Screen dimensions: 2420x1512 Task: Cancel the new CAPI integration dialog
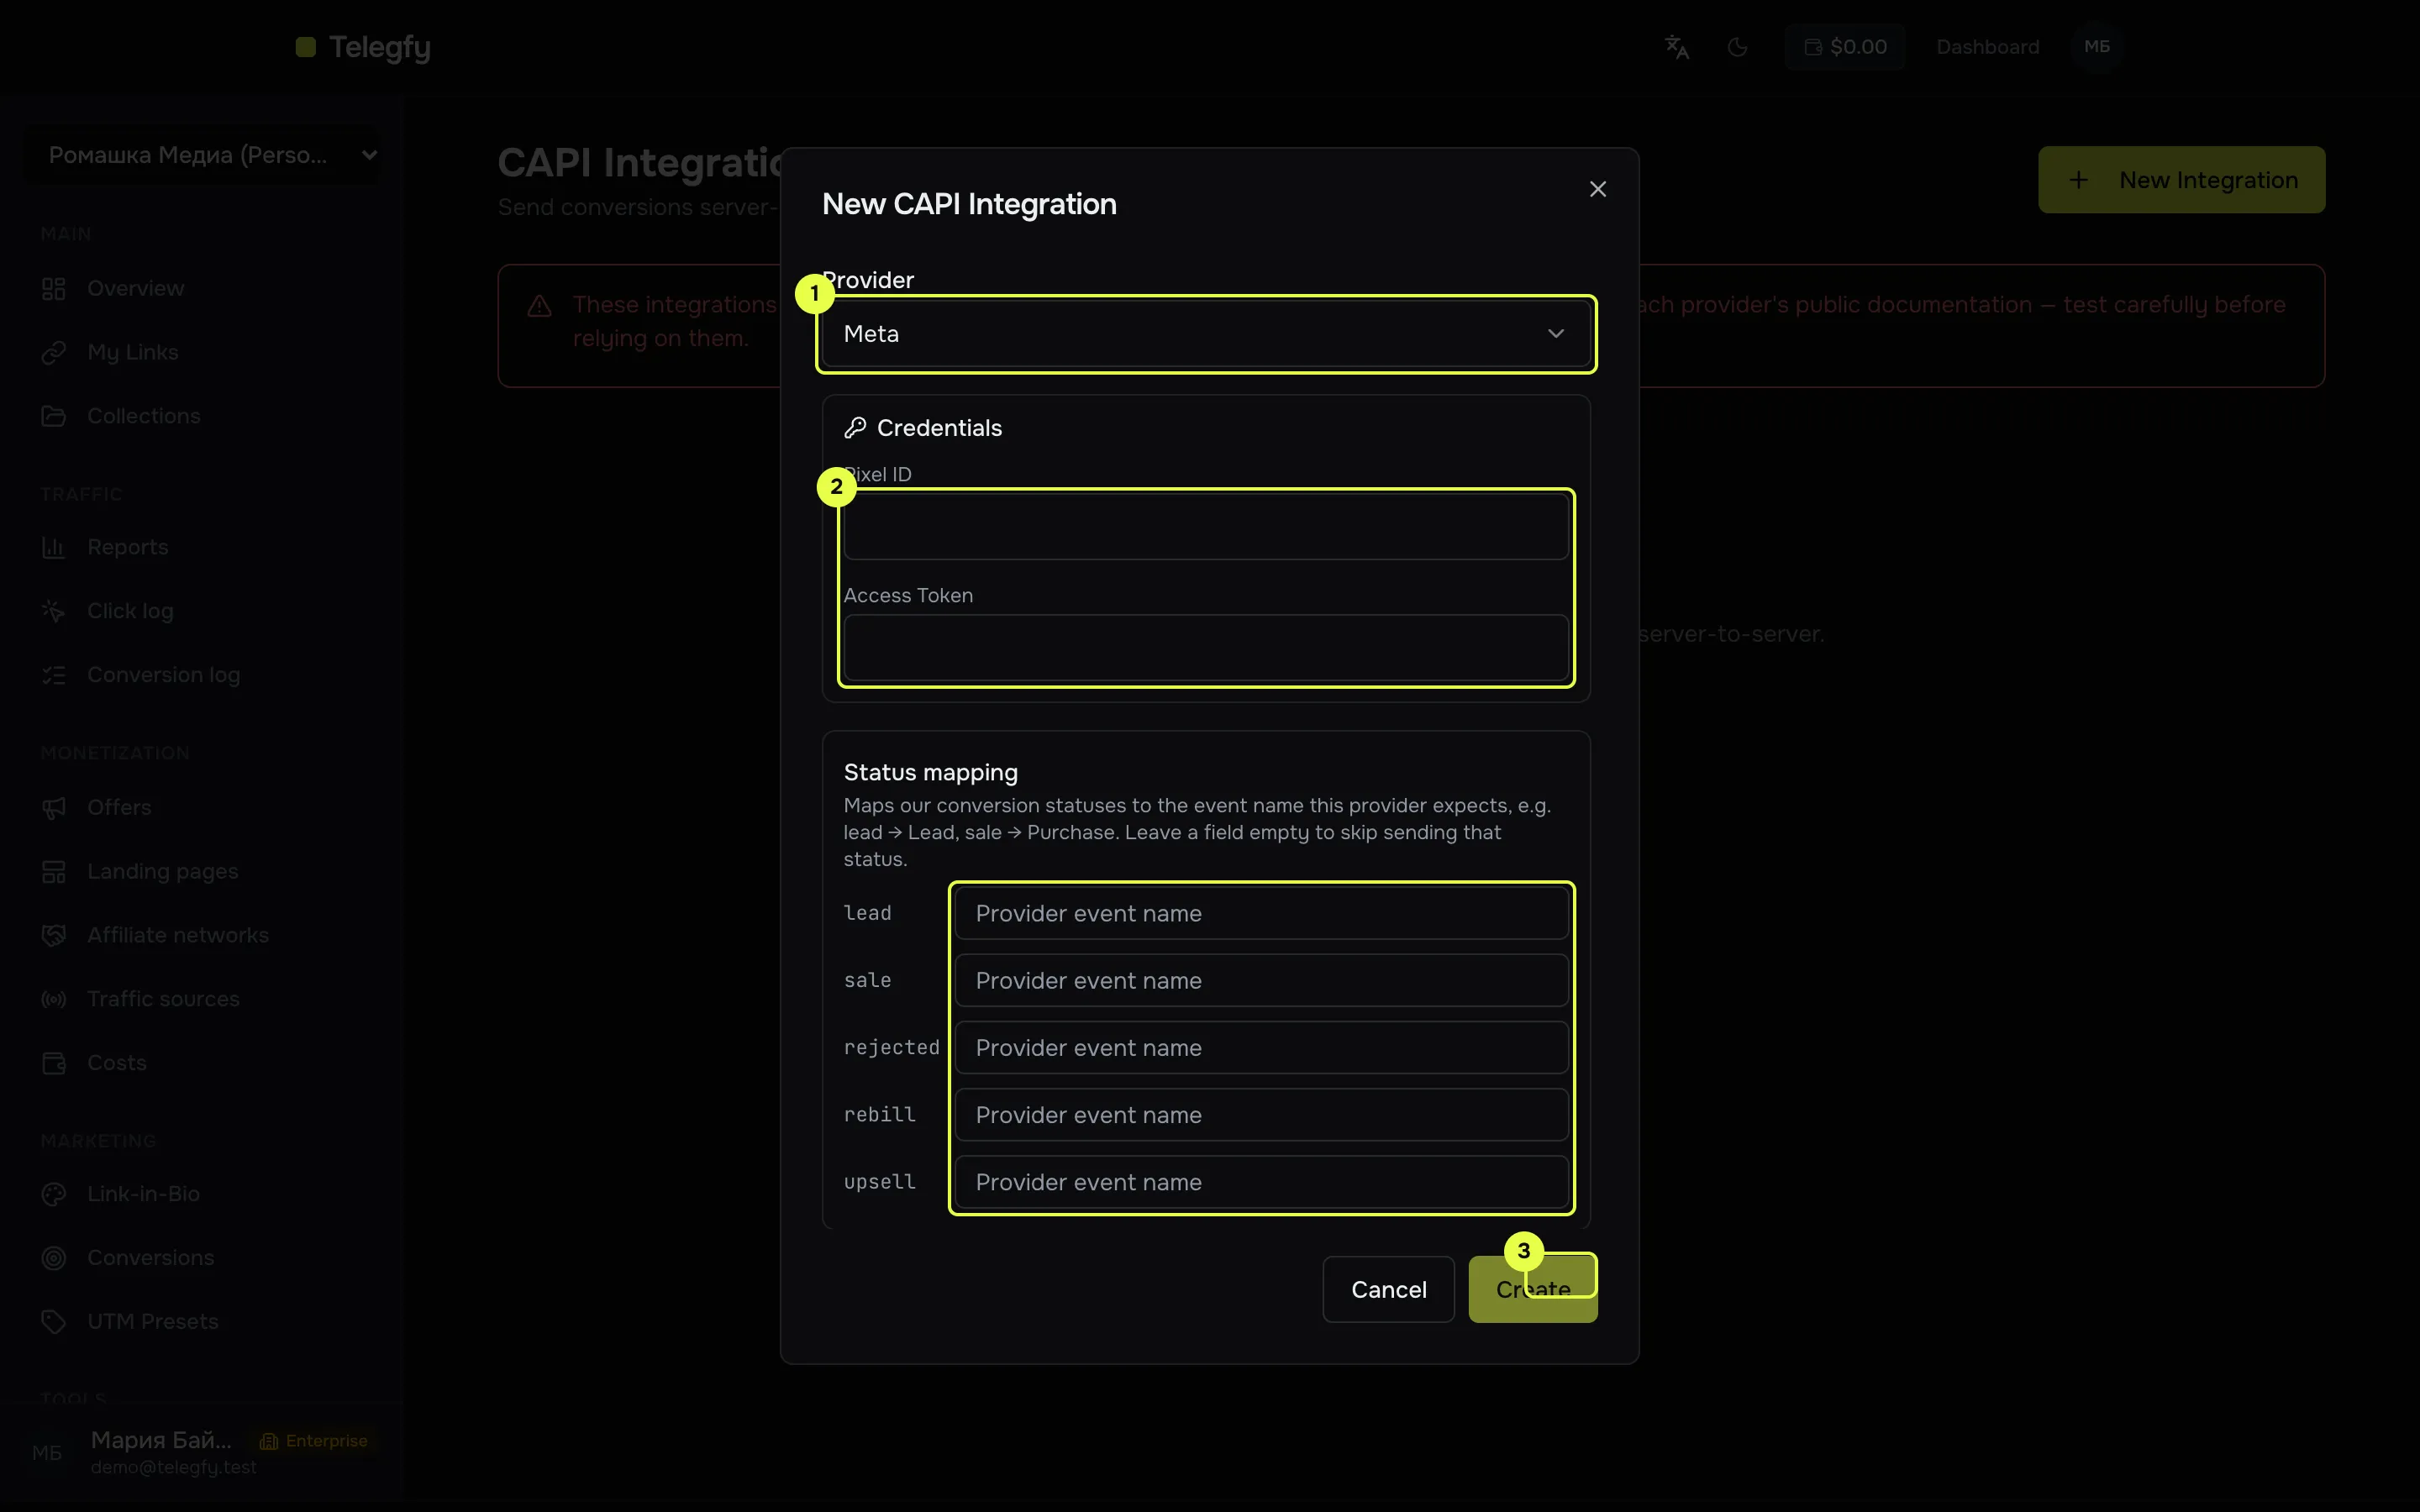tap(1388, 1289)
